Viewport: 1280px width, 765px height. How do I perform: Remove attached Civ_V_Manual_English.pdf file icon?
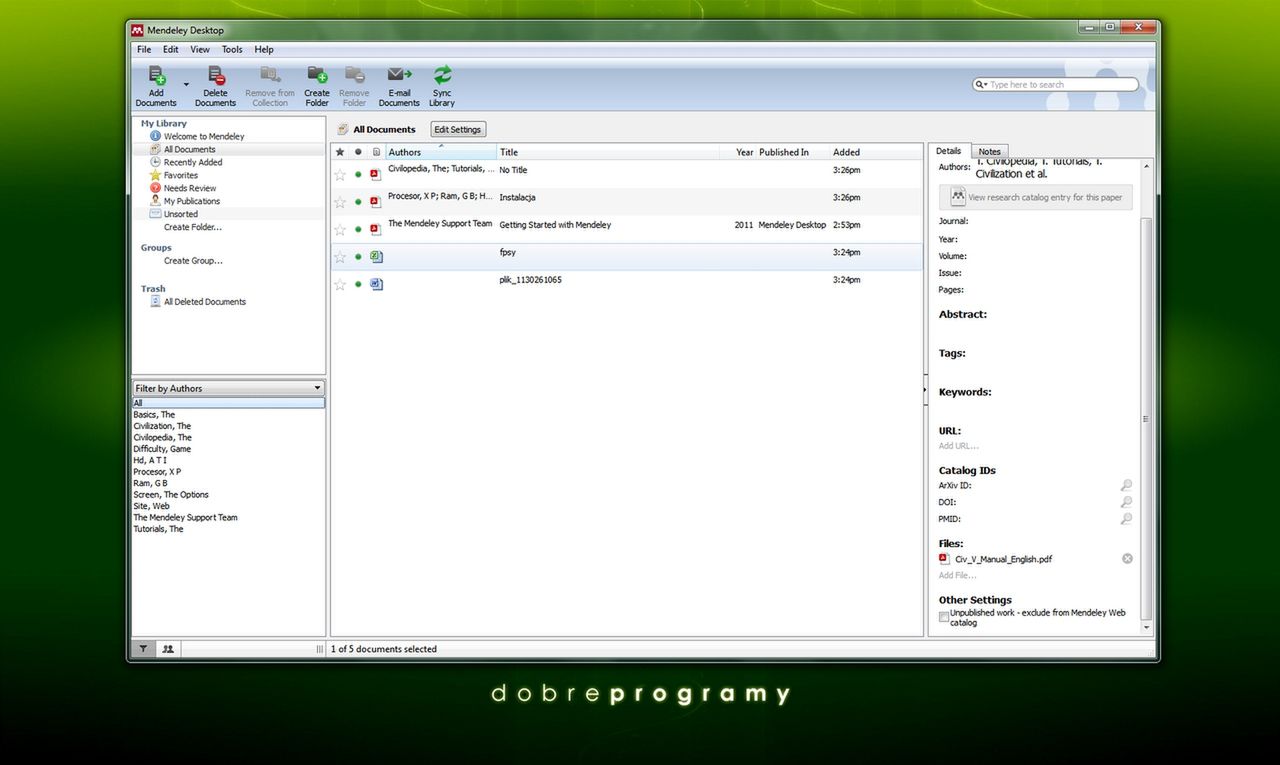tap(1127, 559)
